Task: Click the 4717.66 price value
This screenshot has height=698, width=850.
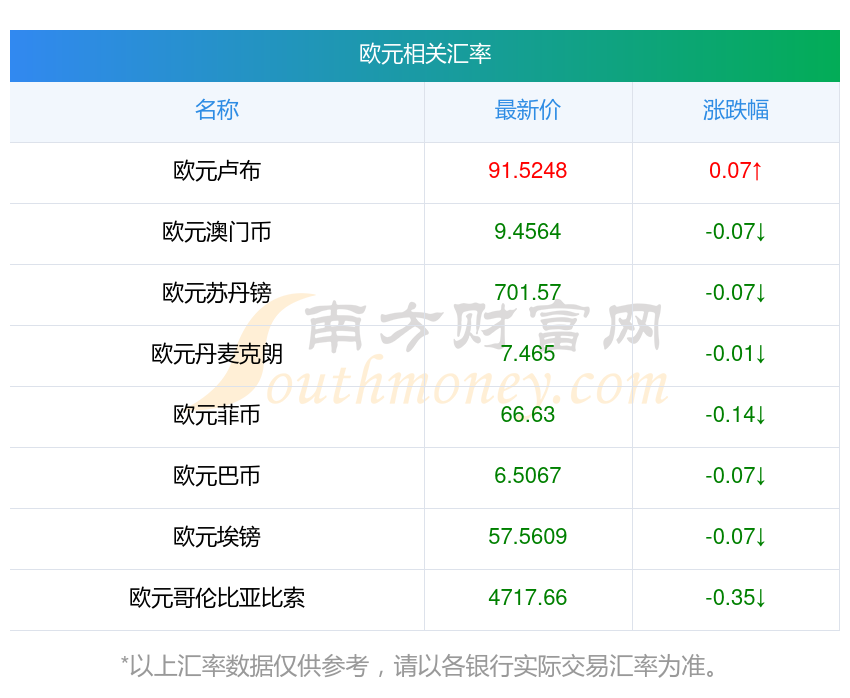Action: [x=527, y=598]
